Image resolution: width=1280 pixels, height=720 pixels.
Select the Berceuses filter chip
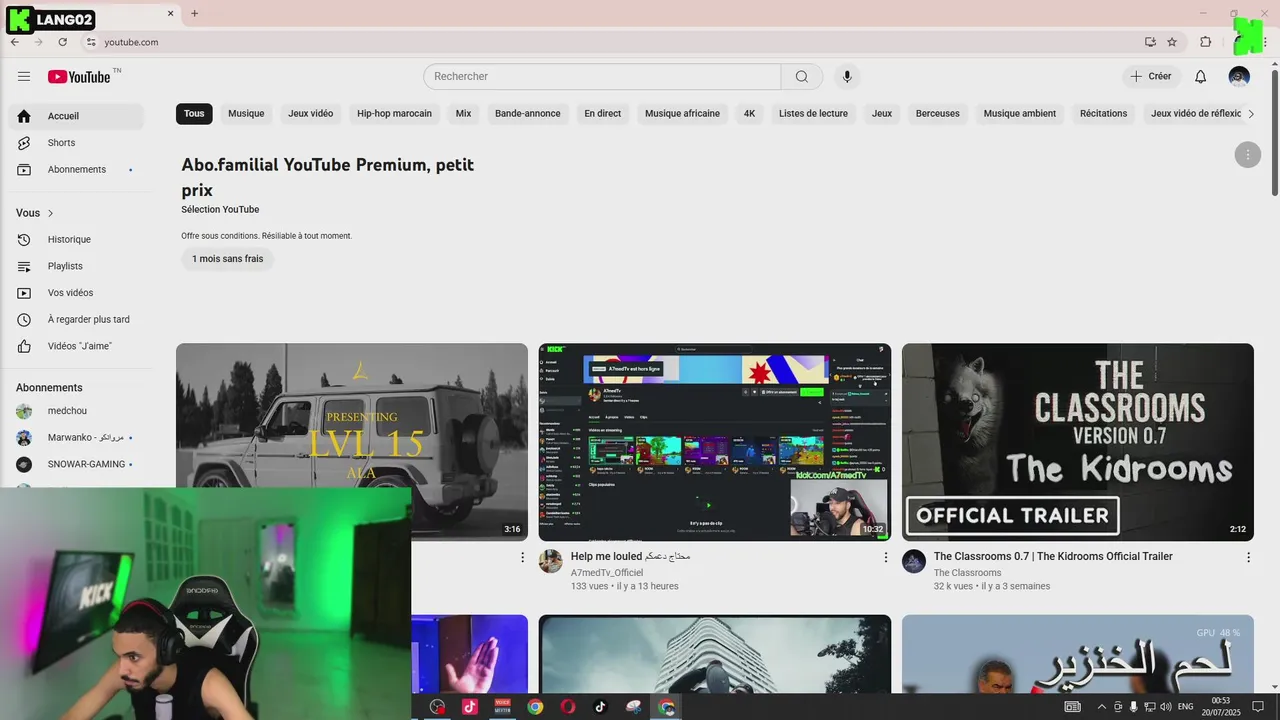pos(938,114)
